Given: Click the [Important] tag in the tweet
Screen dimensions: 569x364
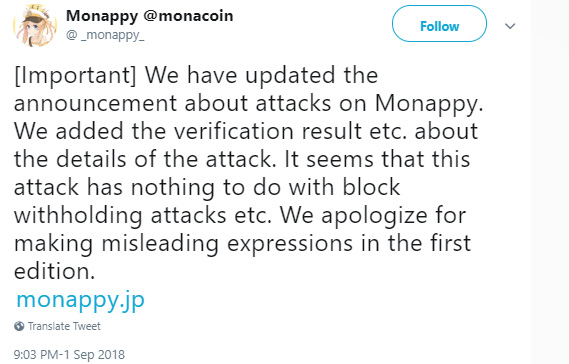Looking at the screenshot, I should coord(75,76).
